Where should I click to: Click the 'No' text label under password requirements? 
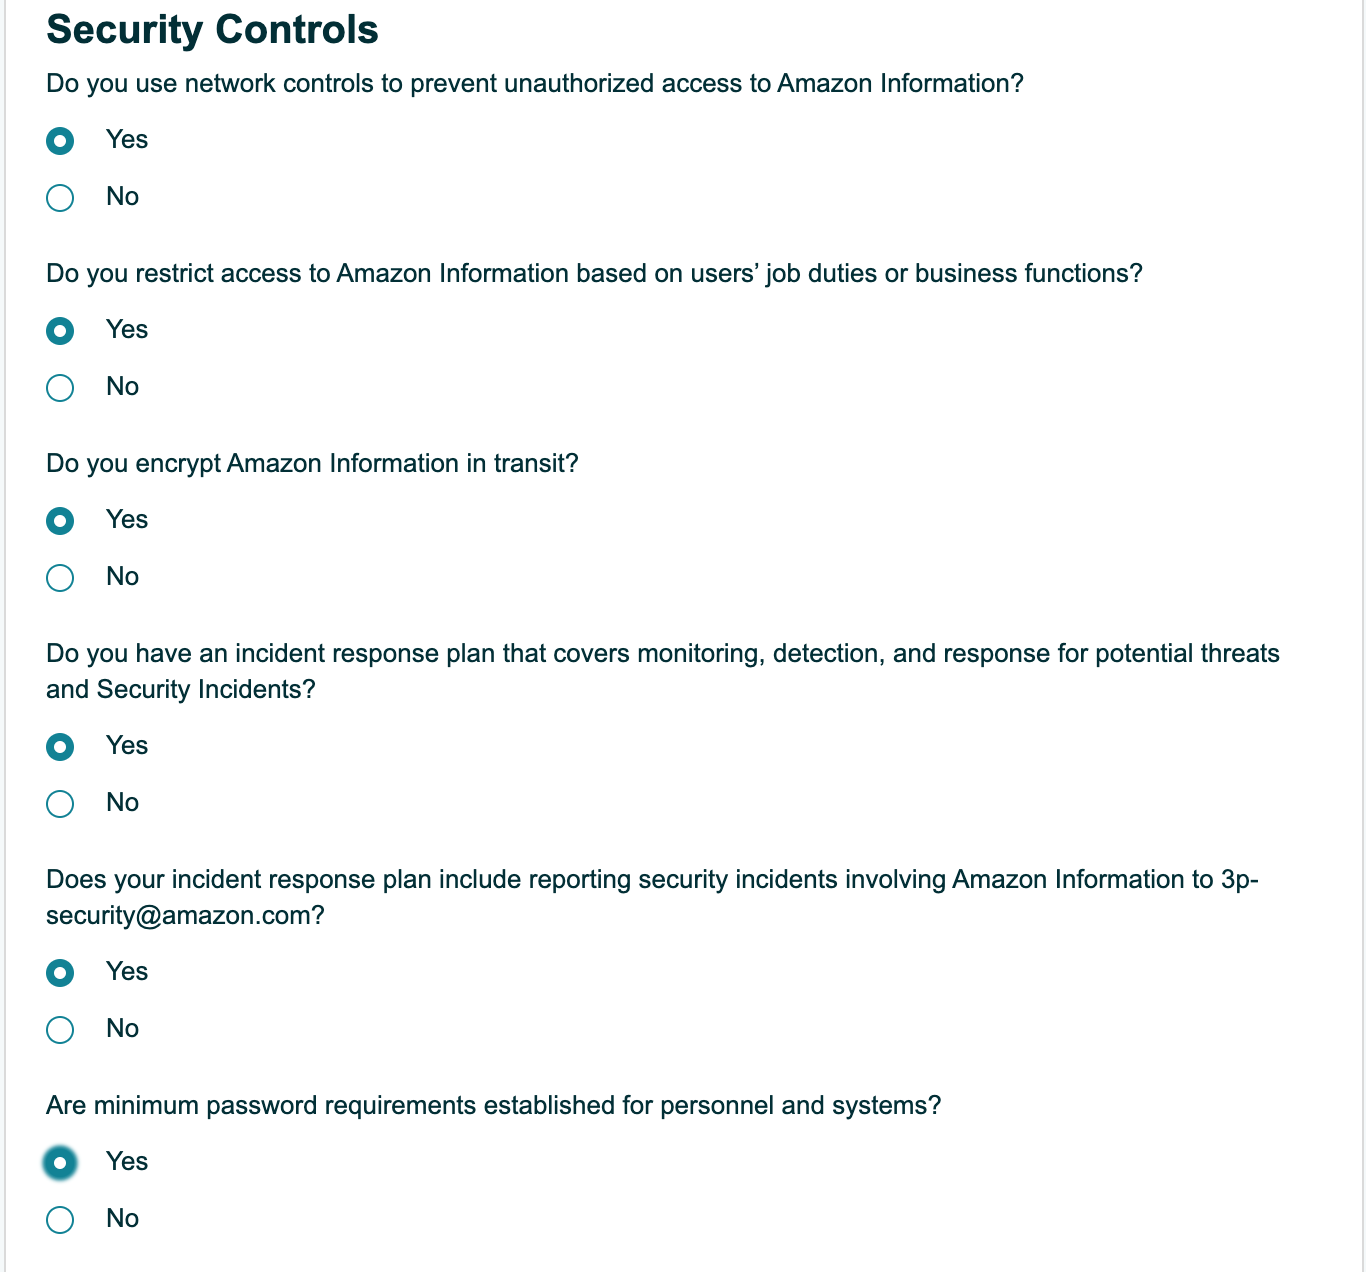click(123, 1219)
